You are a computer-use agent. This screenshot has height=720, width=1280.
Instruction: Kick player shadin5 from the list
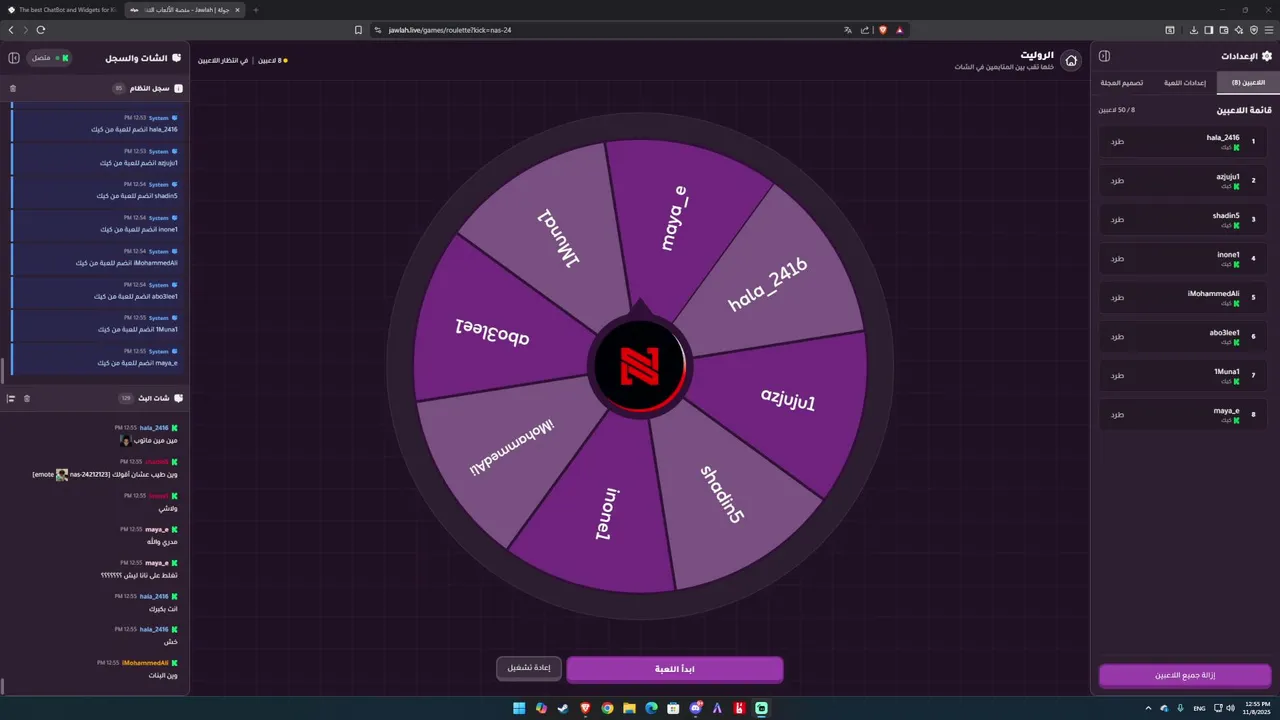tap(1117, 220)
